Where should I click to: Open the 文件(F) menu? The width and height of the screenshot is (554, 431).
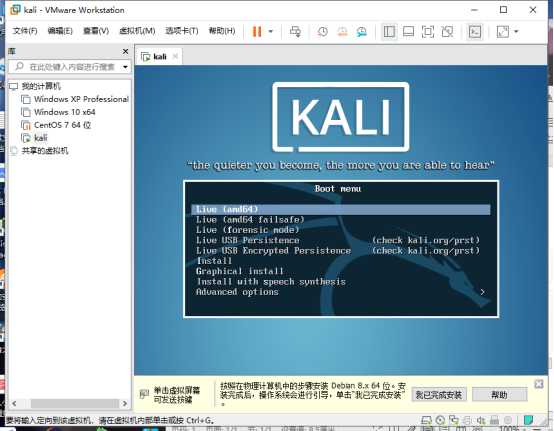pos(25,31)
